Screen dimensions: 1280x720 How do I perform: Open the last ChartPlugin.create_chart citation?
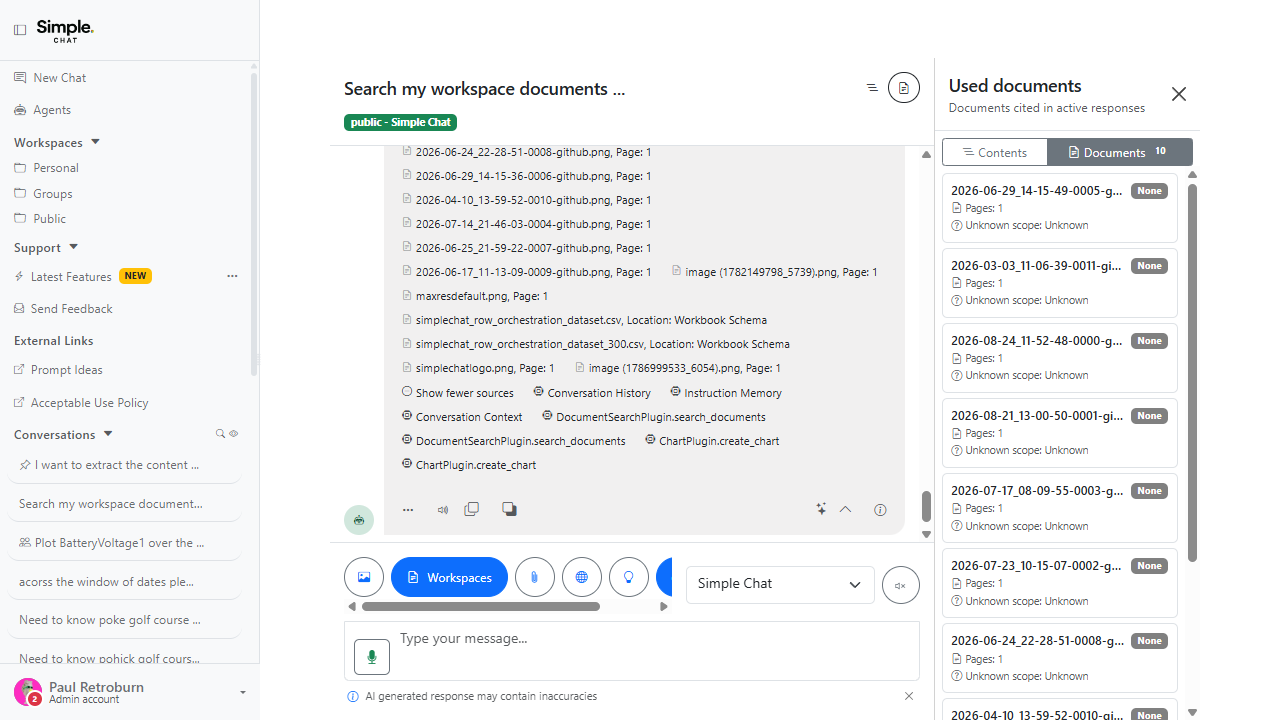click(469, 465)
